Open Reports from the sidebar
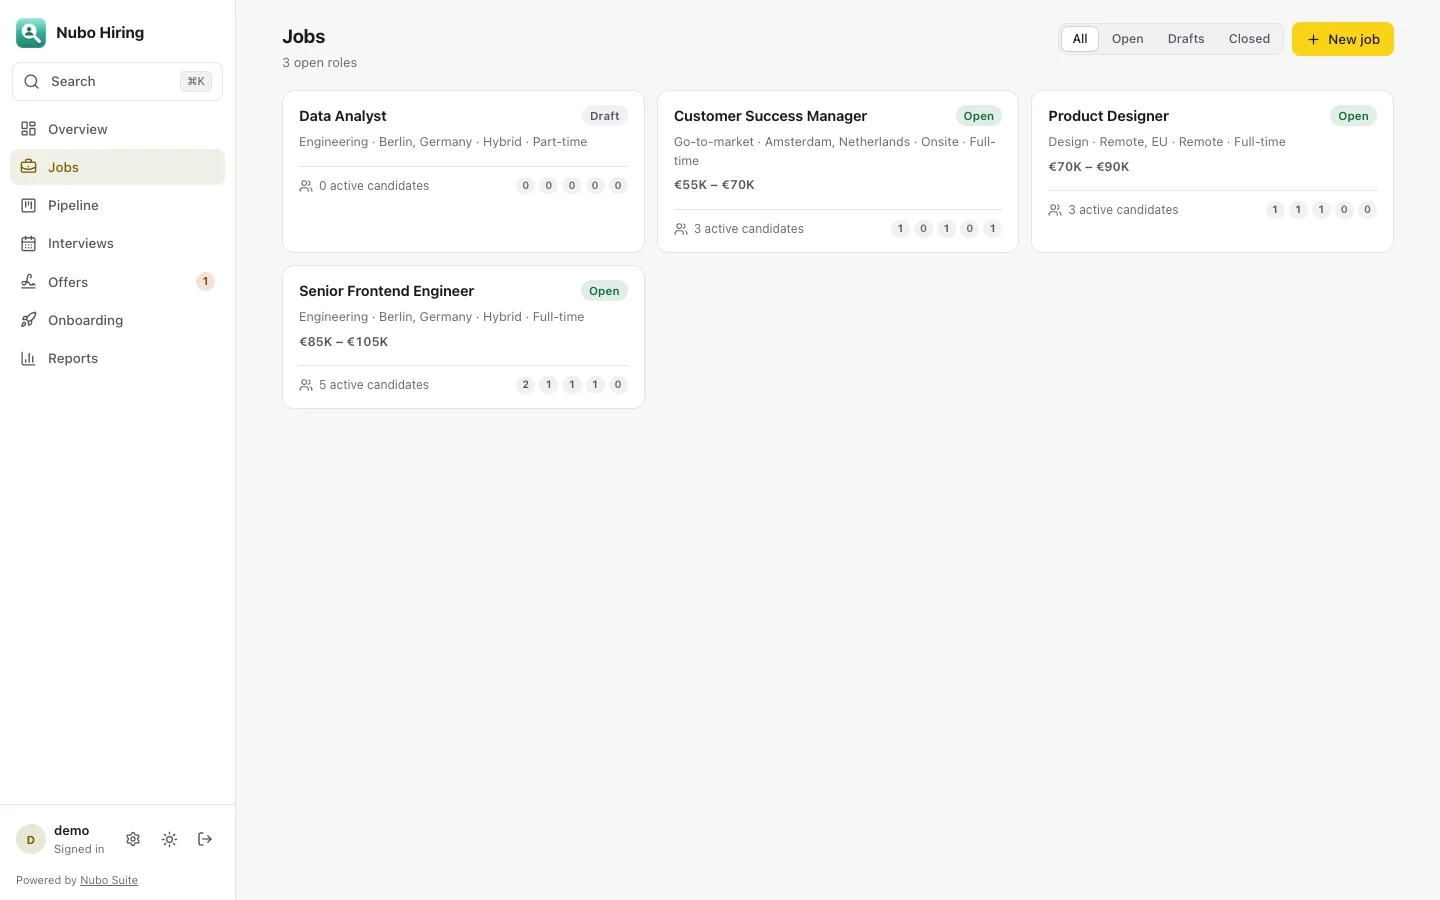The height and width of the screenshot is (900, 1440). (x=117, y=358)
